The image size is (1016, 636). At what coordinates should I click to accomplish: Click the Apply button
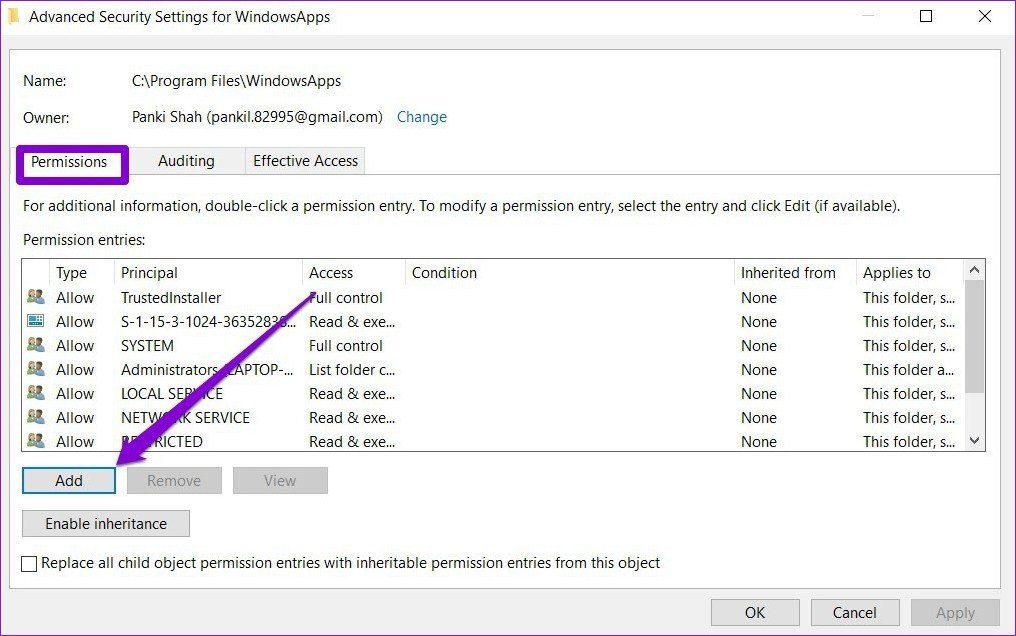click(955, 613)
